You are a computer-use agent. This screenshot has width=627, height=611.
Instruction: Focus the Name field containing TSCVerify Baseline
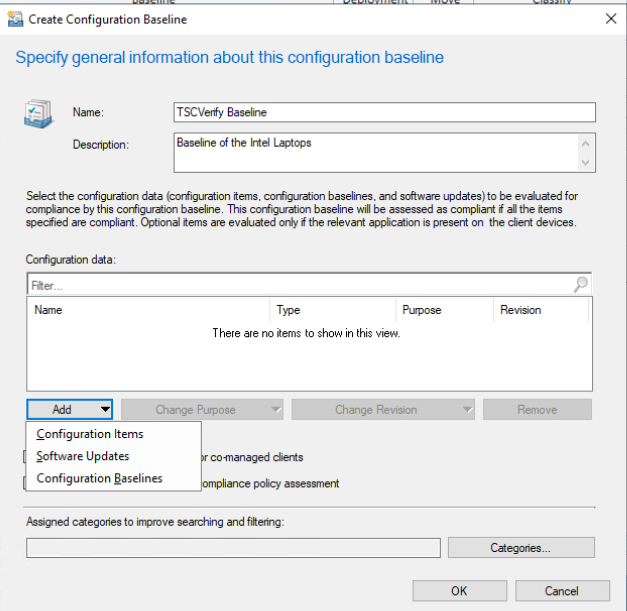coord(384,112)
